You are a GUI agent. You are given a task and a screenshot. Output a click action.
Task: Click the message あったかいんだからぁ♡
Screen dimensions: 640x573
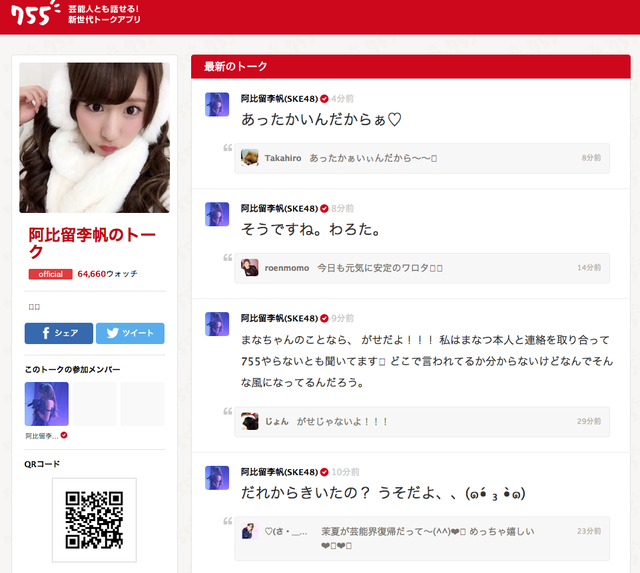(322, 120)
